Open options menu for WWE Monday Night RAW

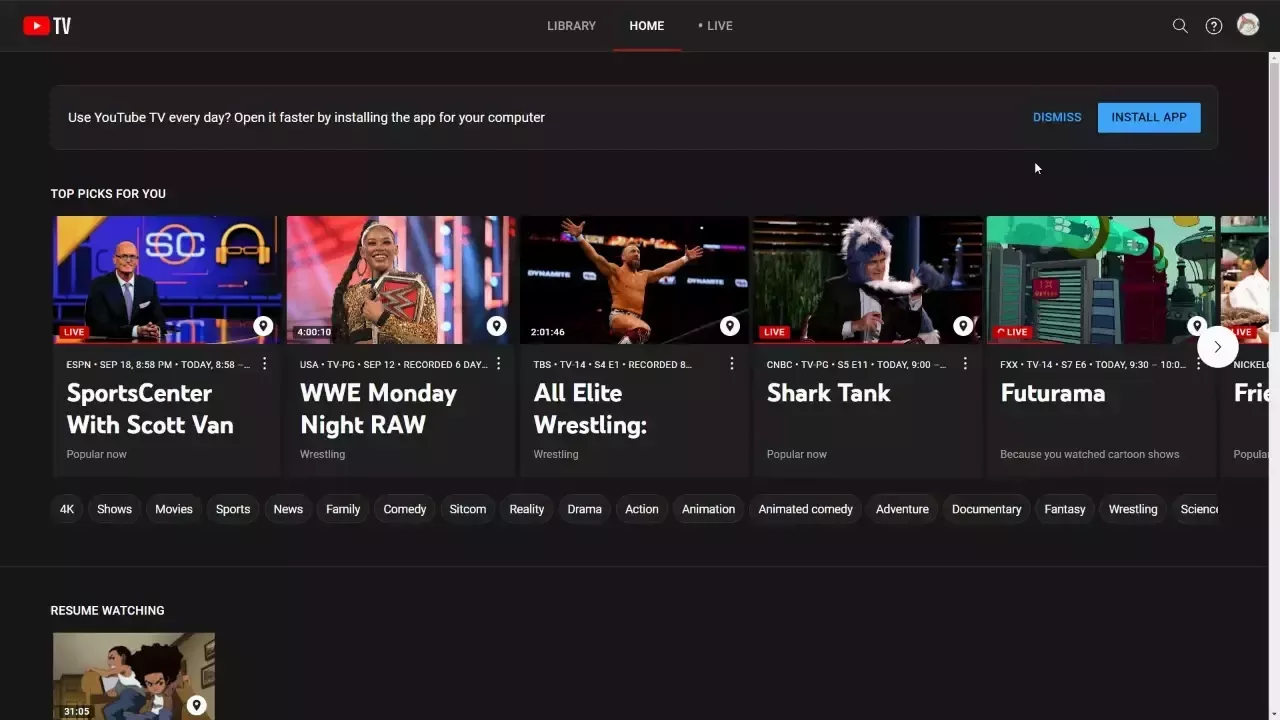coord(498,364)
